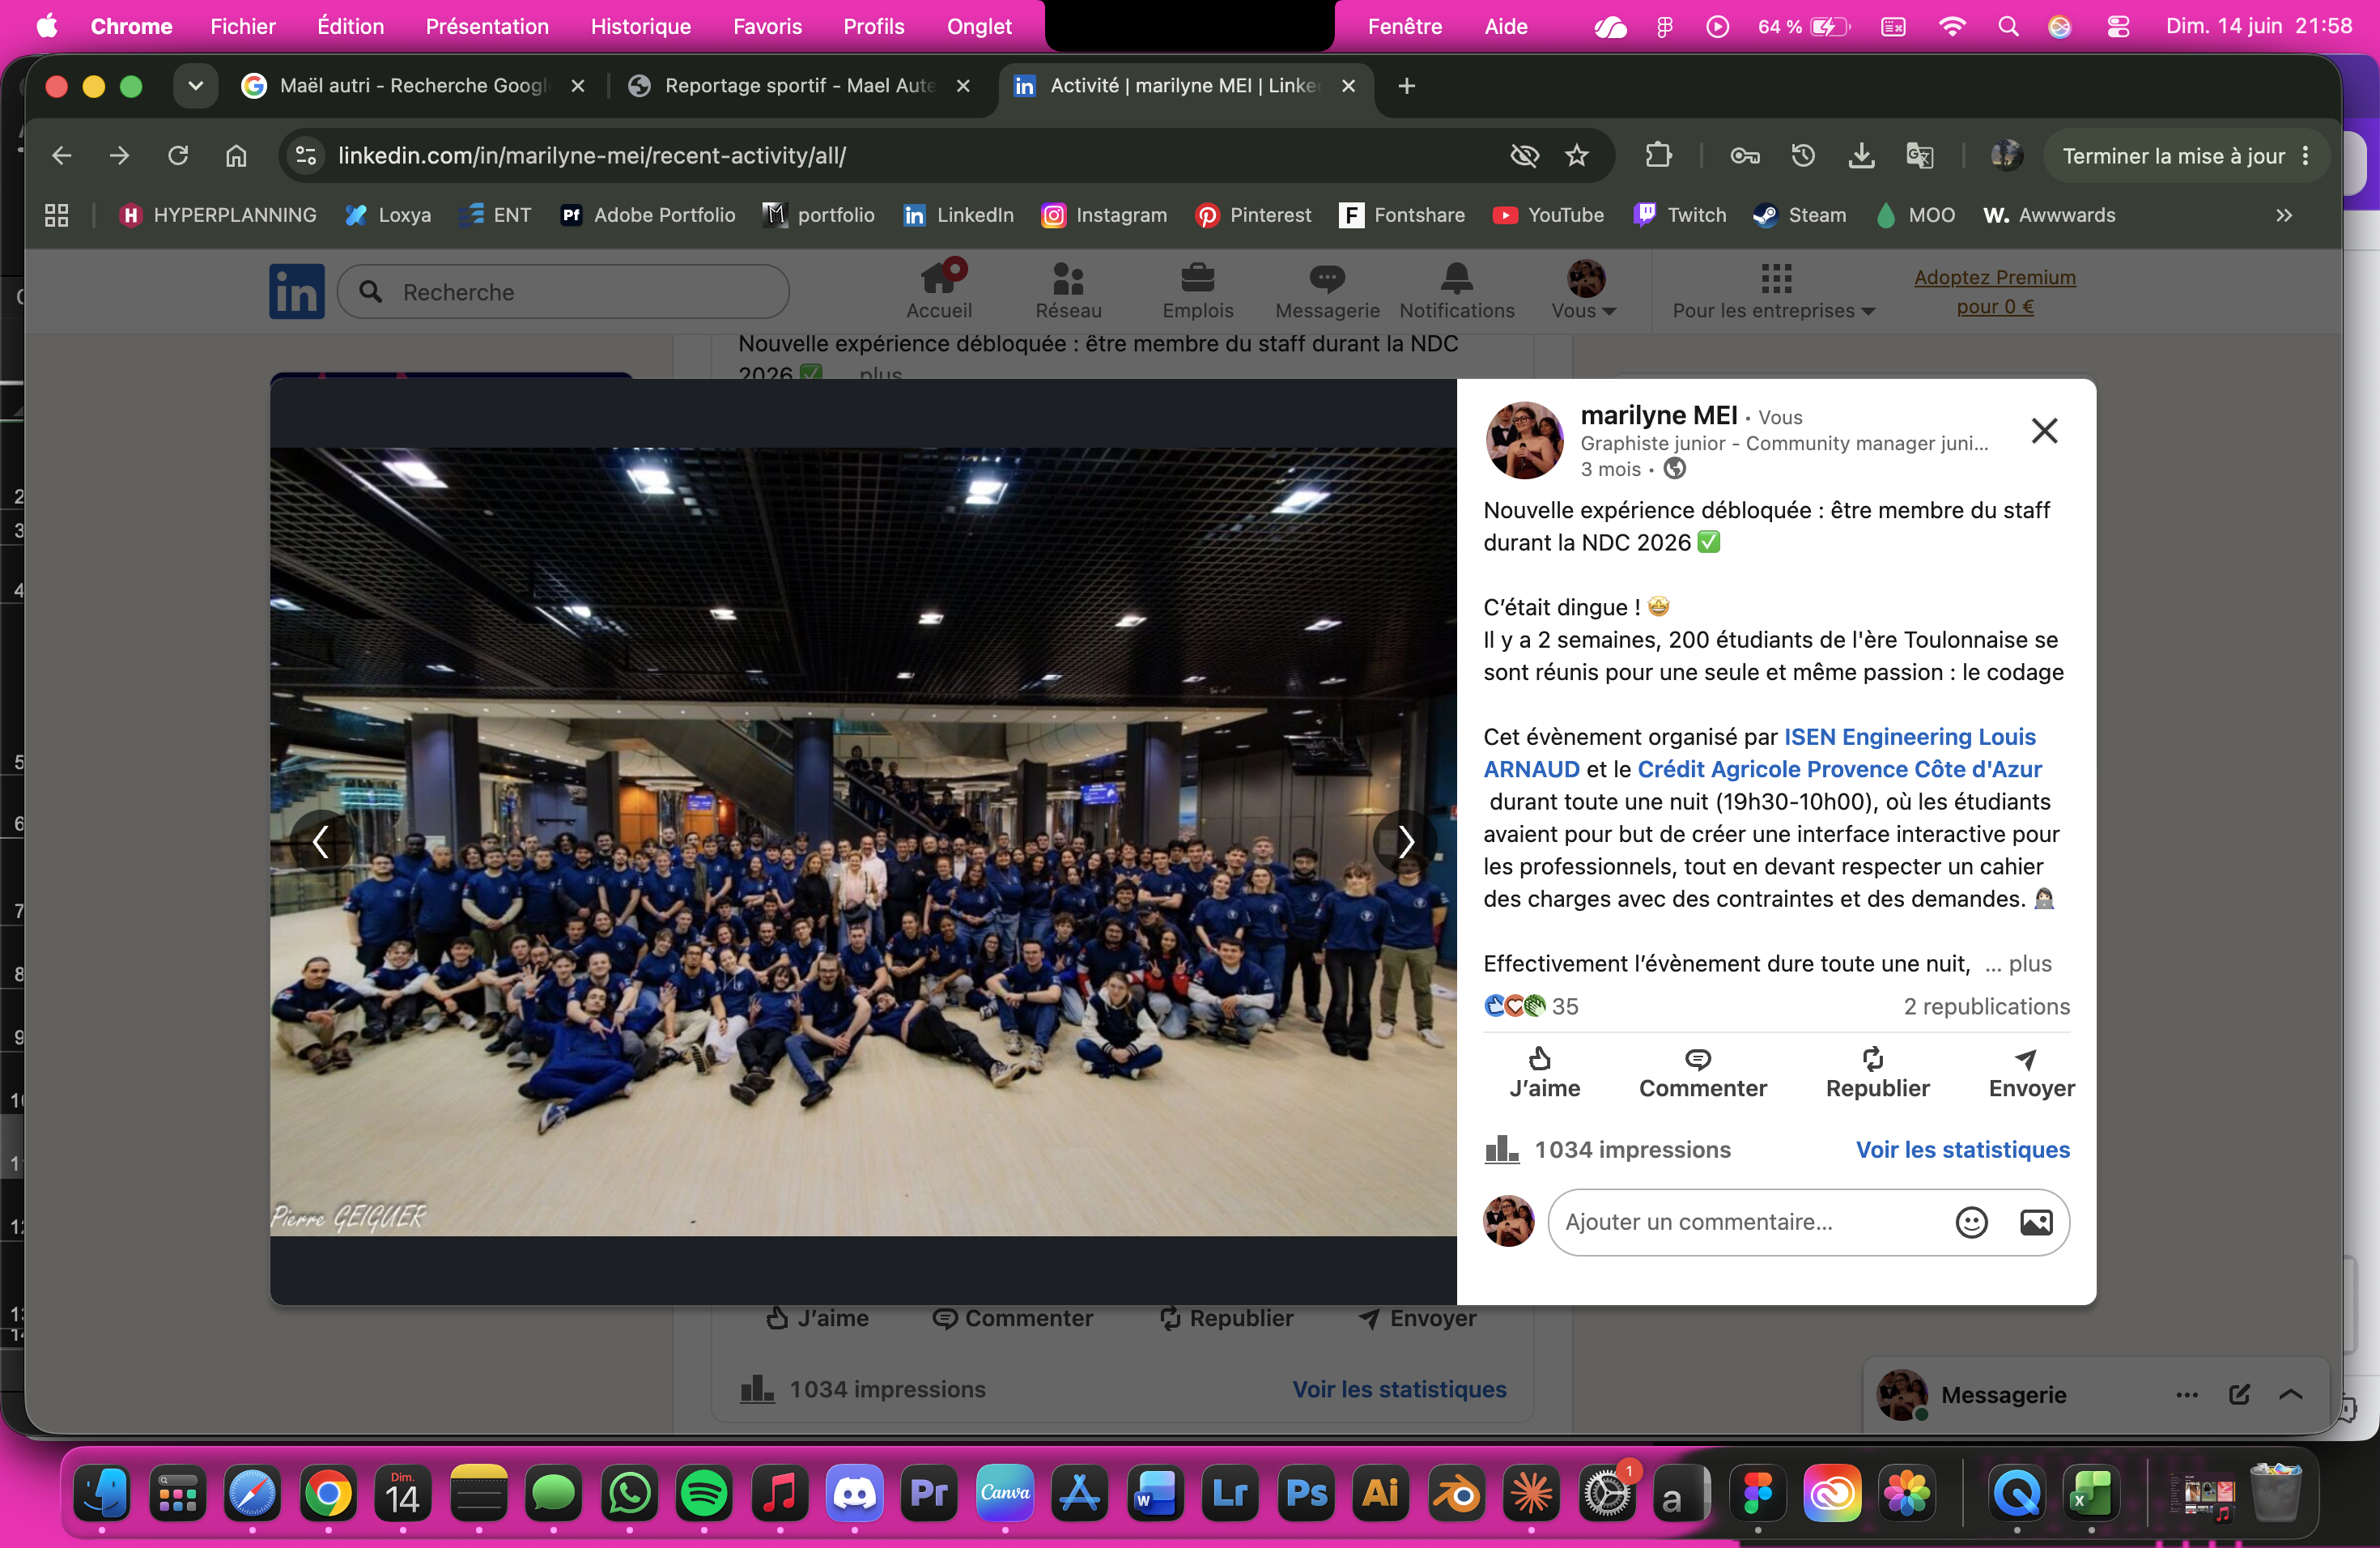
Task: Show the previous photo in the post
Action: [x=321, y=842]
